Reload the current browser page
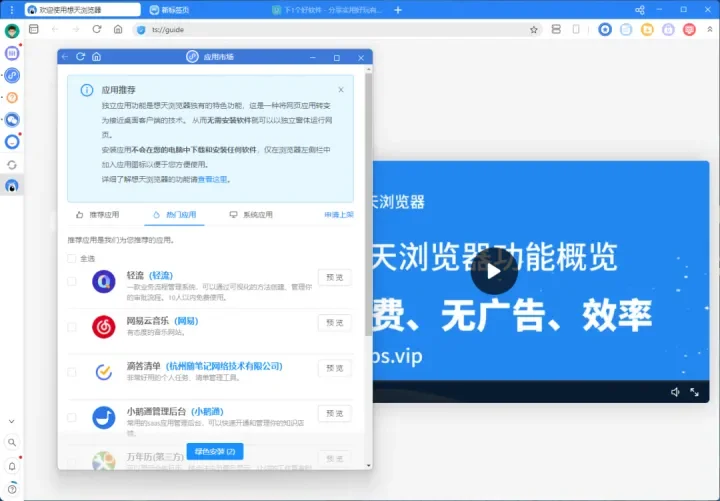 tap(97, 29)
